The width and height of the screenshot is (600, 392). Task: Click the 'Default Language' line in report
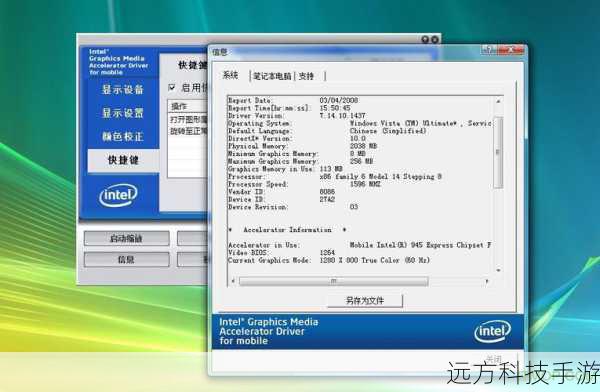click(x=327, y=131)
